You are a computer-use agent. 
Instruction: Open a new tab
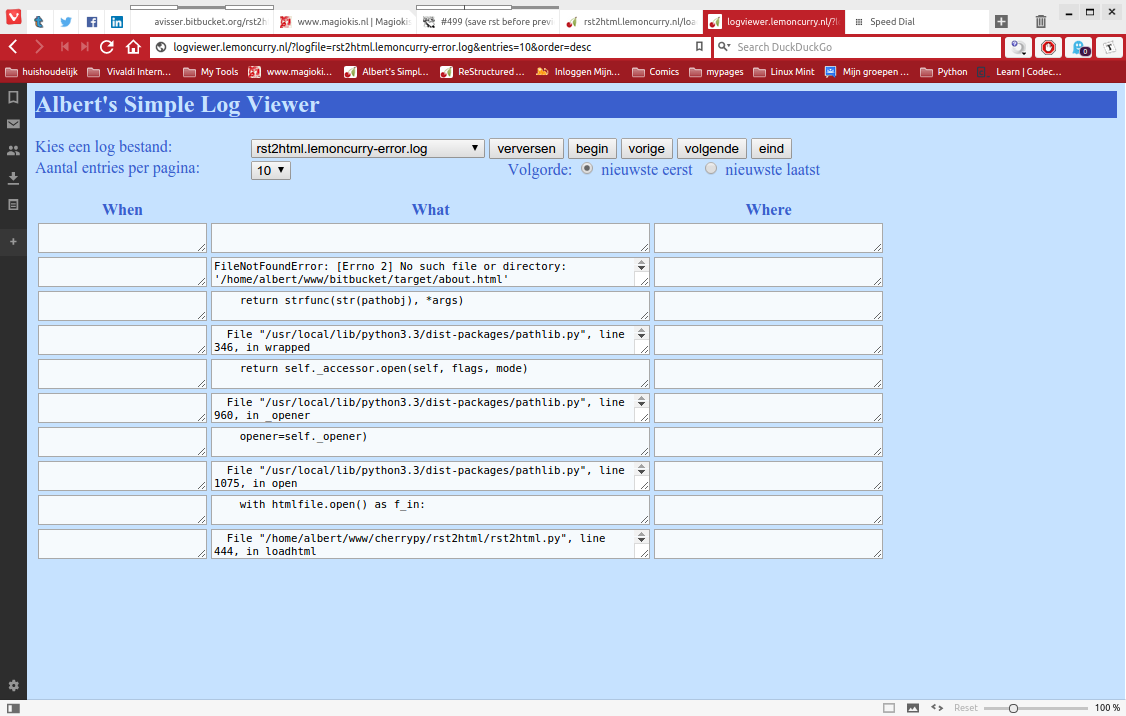[1001, 22]
